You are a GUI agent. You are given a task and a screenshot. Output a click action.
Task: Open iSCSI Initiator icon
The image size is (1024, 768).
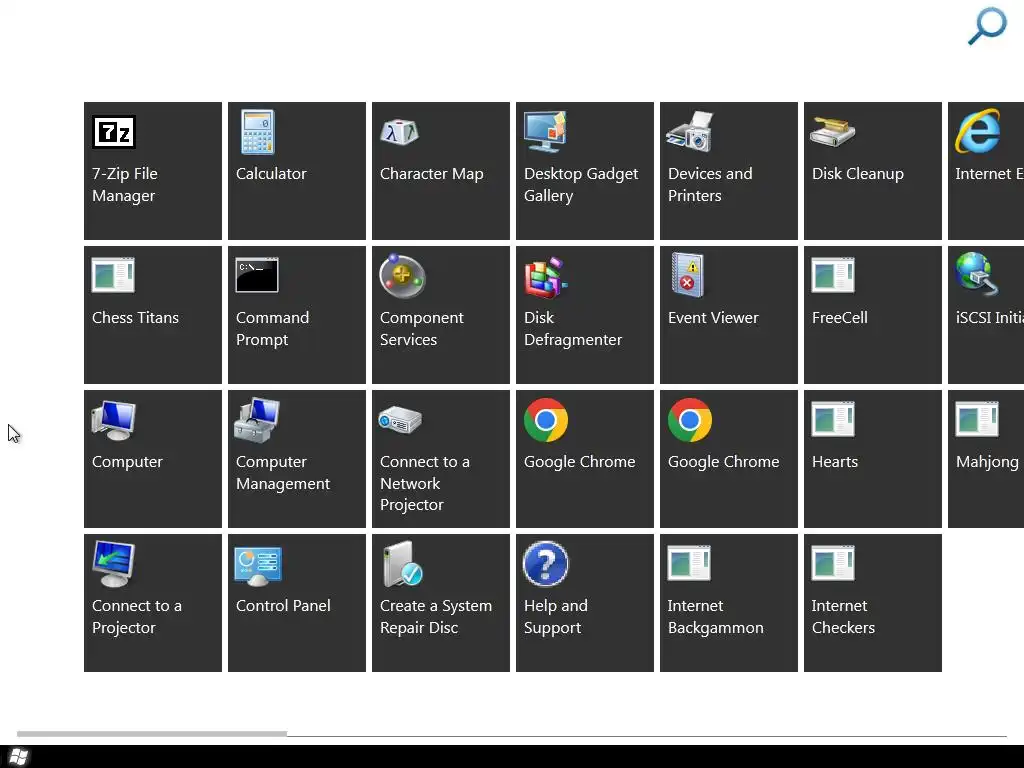coord(977,274)
